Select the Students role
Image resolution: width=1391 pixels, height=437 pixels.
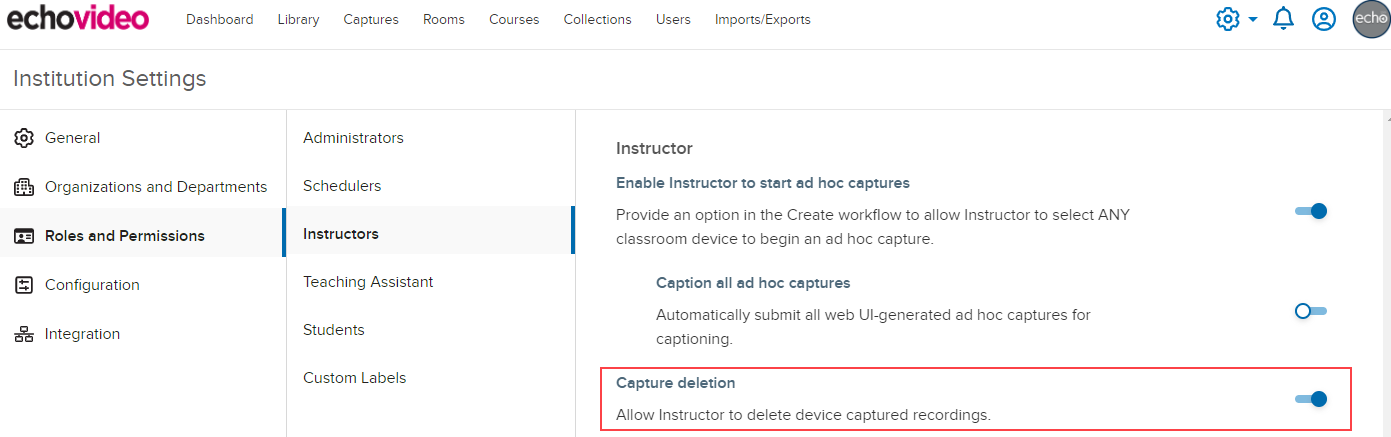[333, 330]
